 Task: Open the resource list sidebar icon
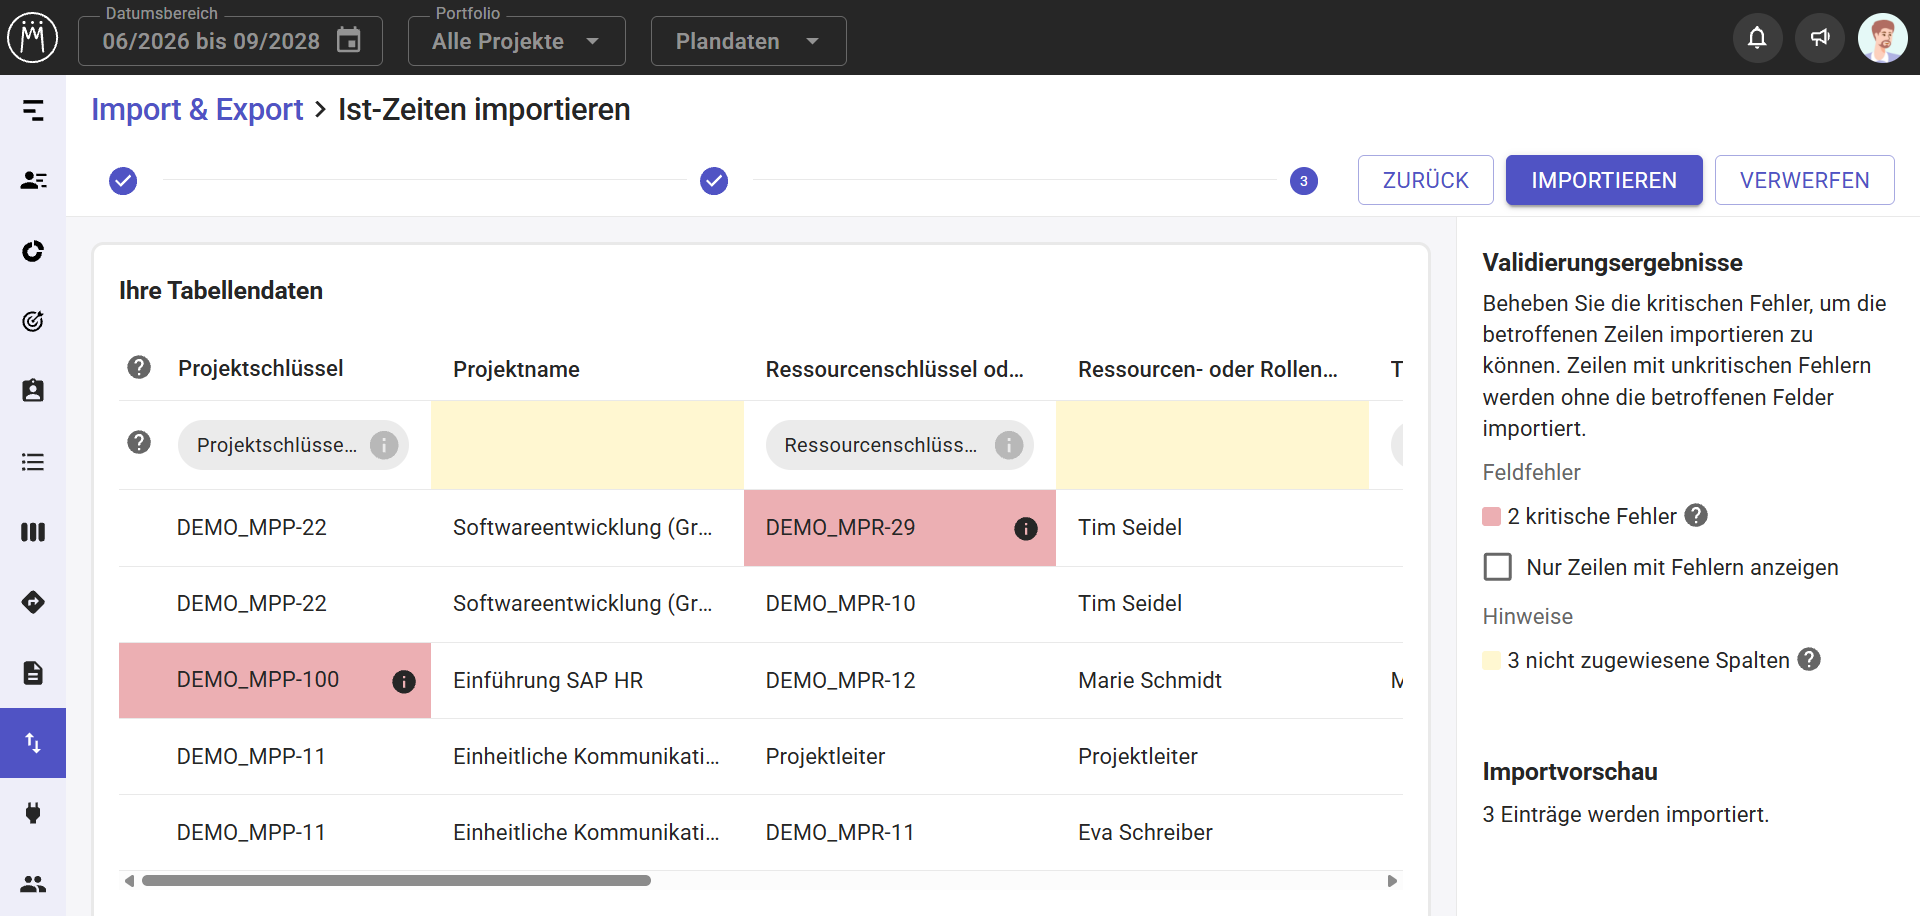(x=33, y=180)
